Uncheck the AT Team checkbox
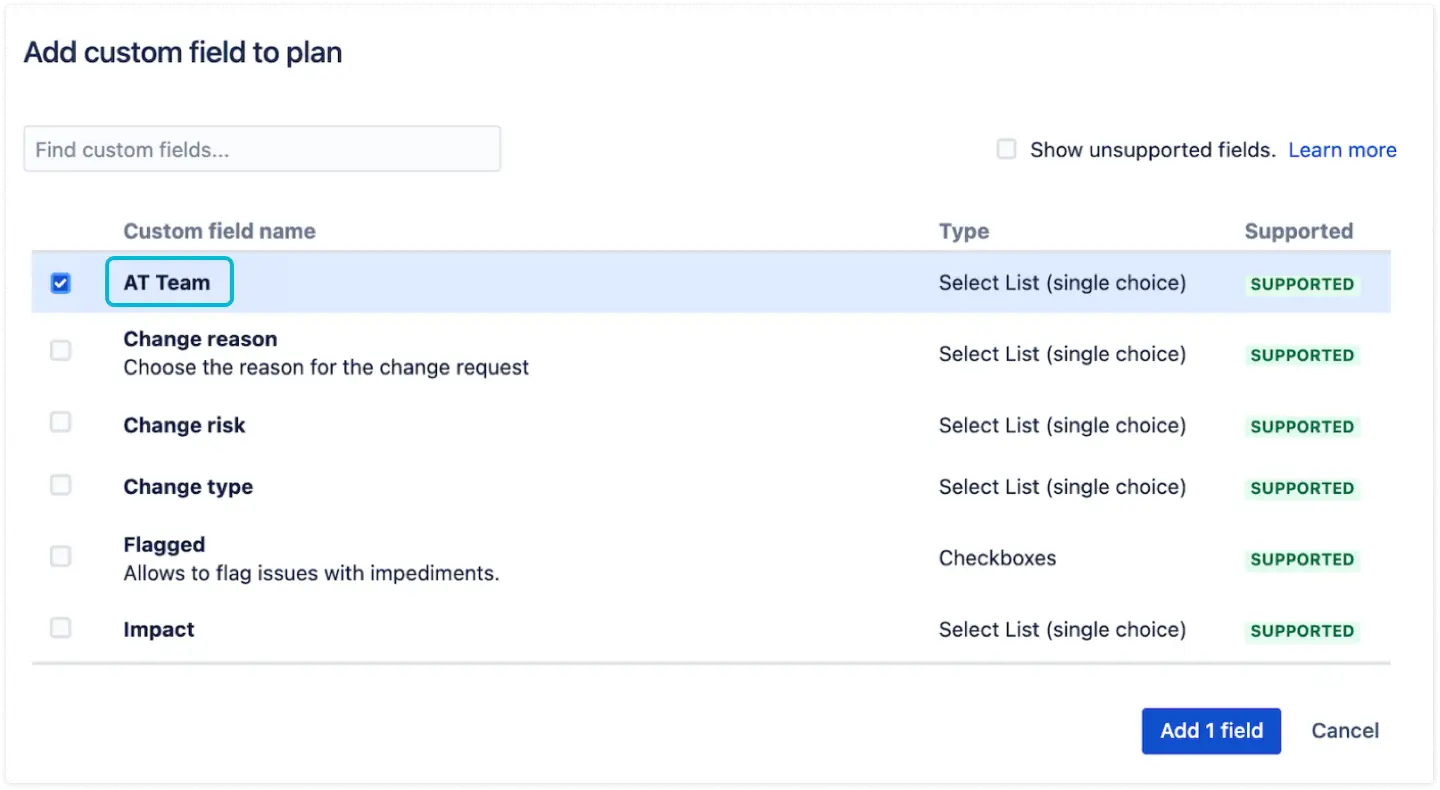The height and width of the screenshot is (790, 1440). (61, 283)
